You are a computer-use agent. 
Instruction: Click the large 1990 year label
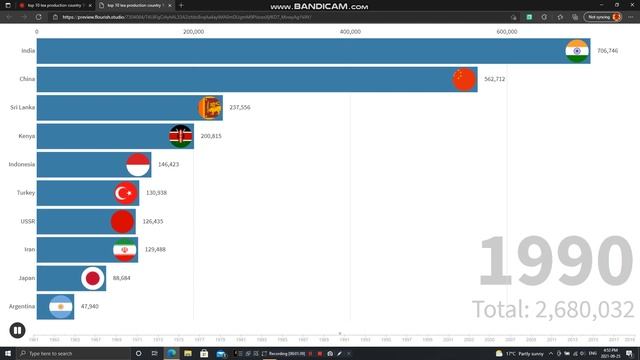[556, 260]
